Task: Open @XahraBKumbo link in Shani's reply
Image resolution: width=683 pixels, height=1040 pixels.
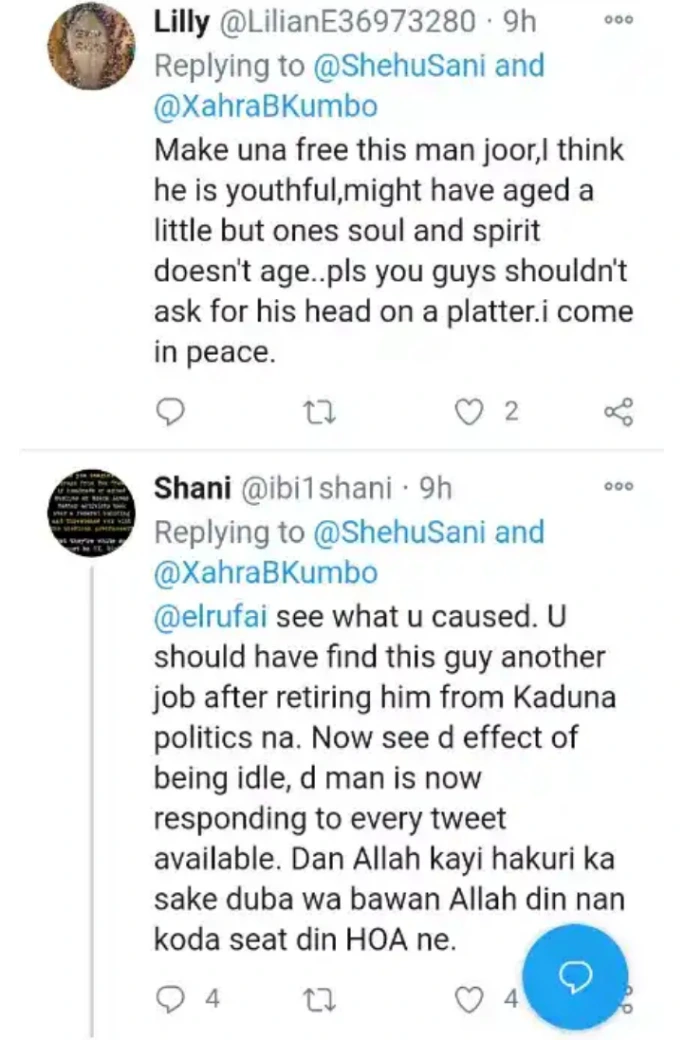Action: tap(265, 573)
